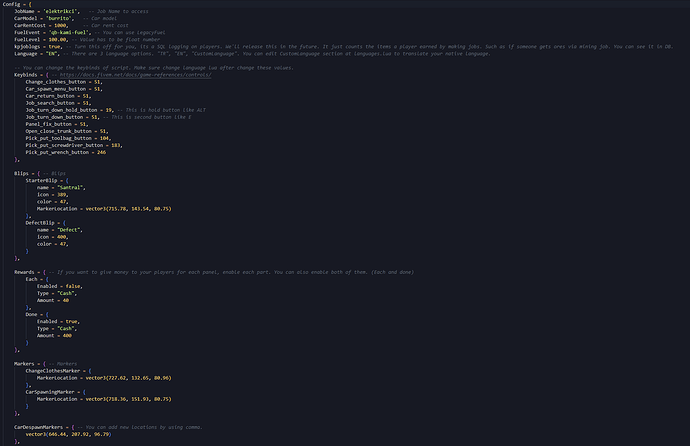Click the StarterBlip MarkerLocation vector3 value

point(128,208)
